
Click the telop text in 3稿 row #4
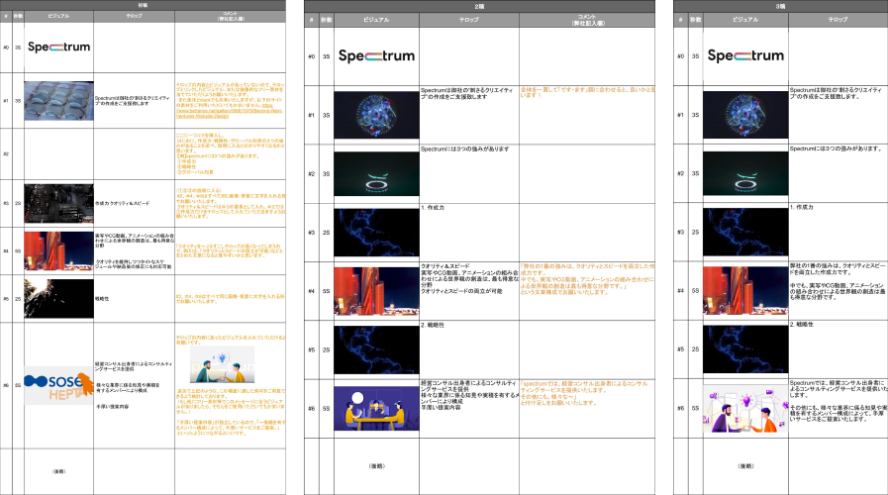pos(838,281)
